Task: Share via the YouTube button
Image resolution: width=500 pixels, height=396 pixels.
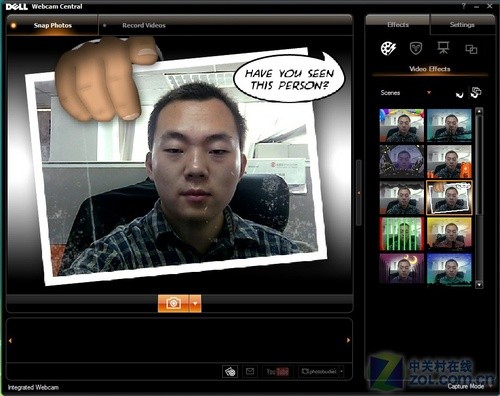Action: [x=277, y=371]
